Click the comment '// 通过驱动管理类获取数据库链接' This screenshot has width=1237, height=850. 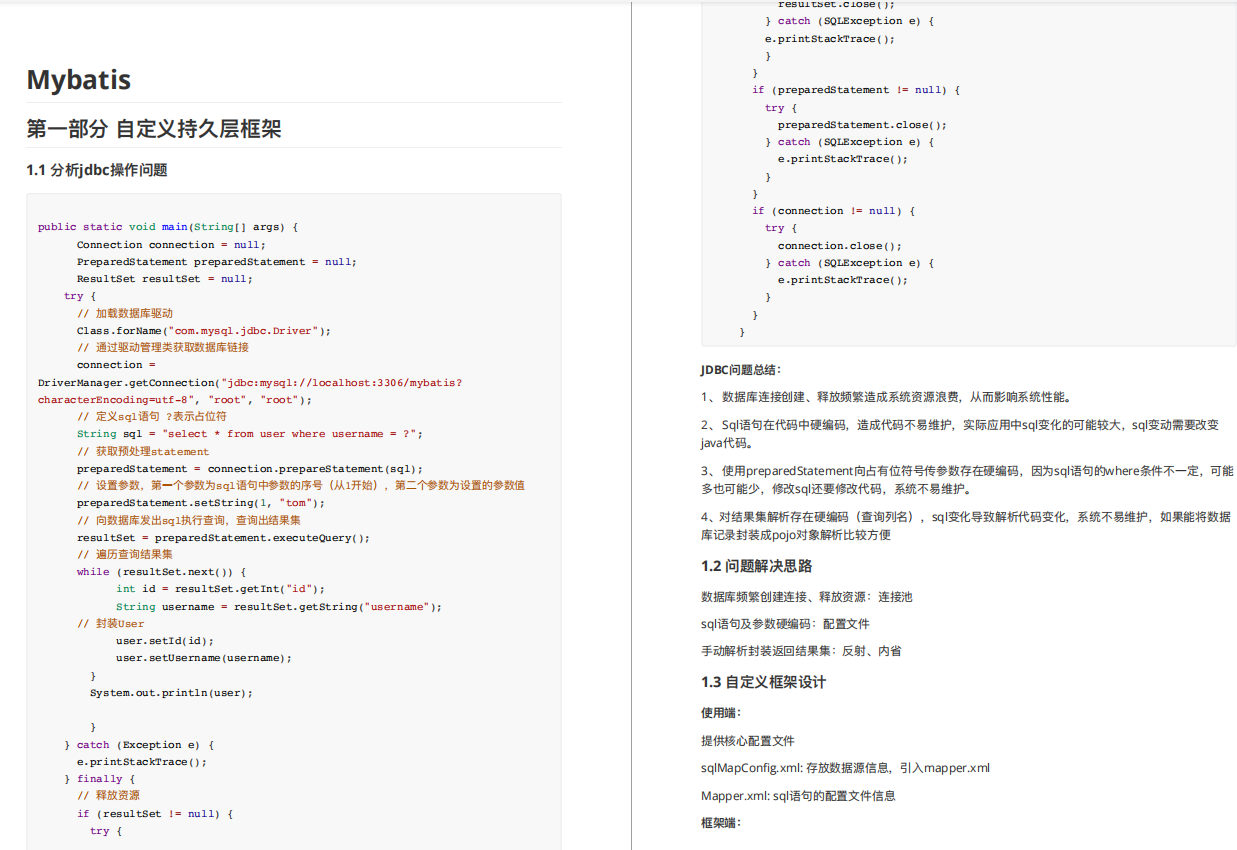(x=163, y=348)
